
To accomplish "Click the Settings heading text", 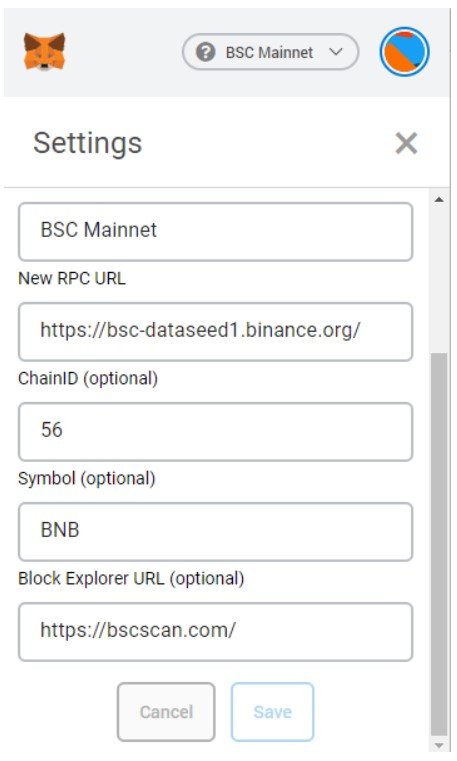I will pyautogui.click(x=87, y=143).
